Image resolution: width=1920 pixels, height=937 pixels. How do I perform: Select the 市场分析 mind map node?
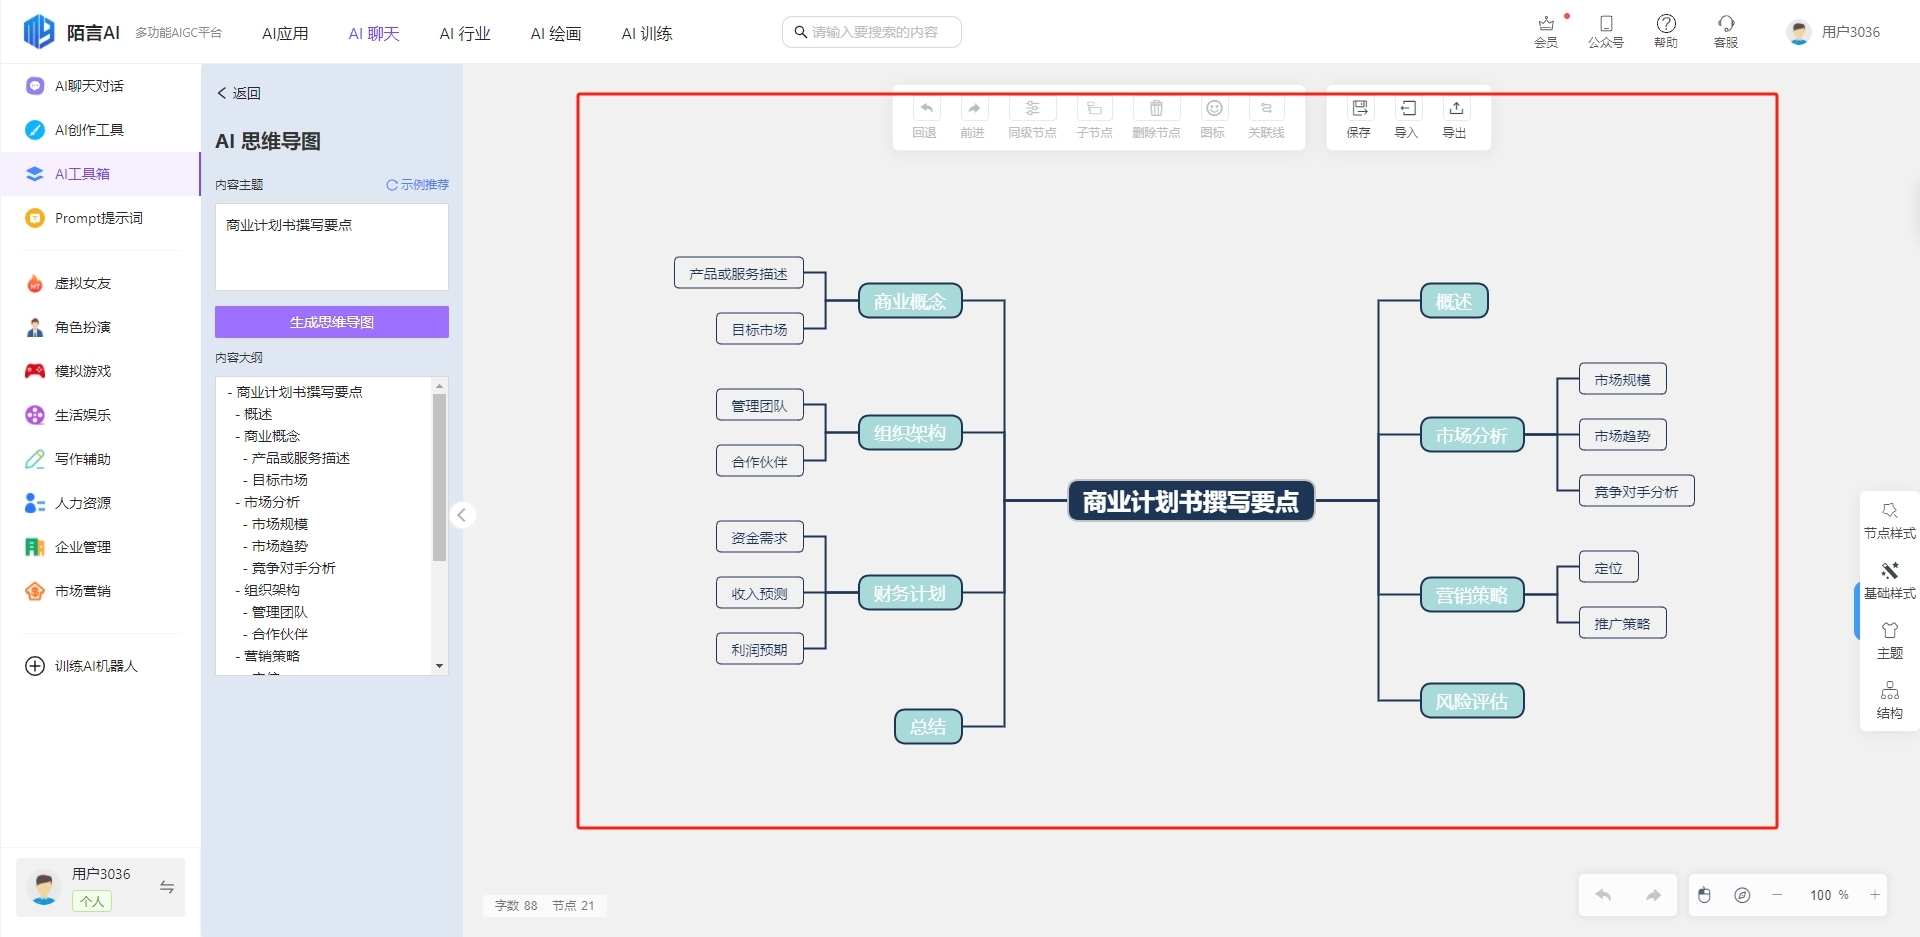(x=1472, y=435)
